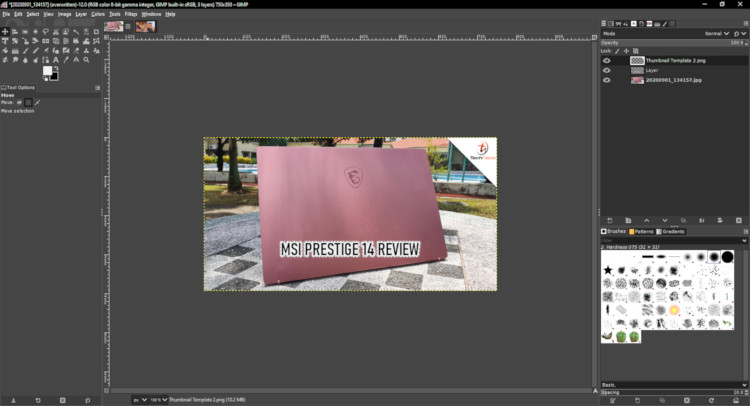750x406 pixels.
Task: Switch to the Gradients tab
Action: (x=671, y=231)
